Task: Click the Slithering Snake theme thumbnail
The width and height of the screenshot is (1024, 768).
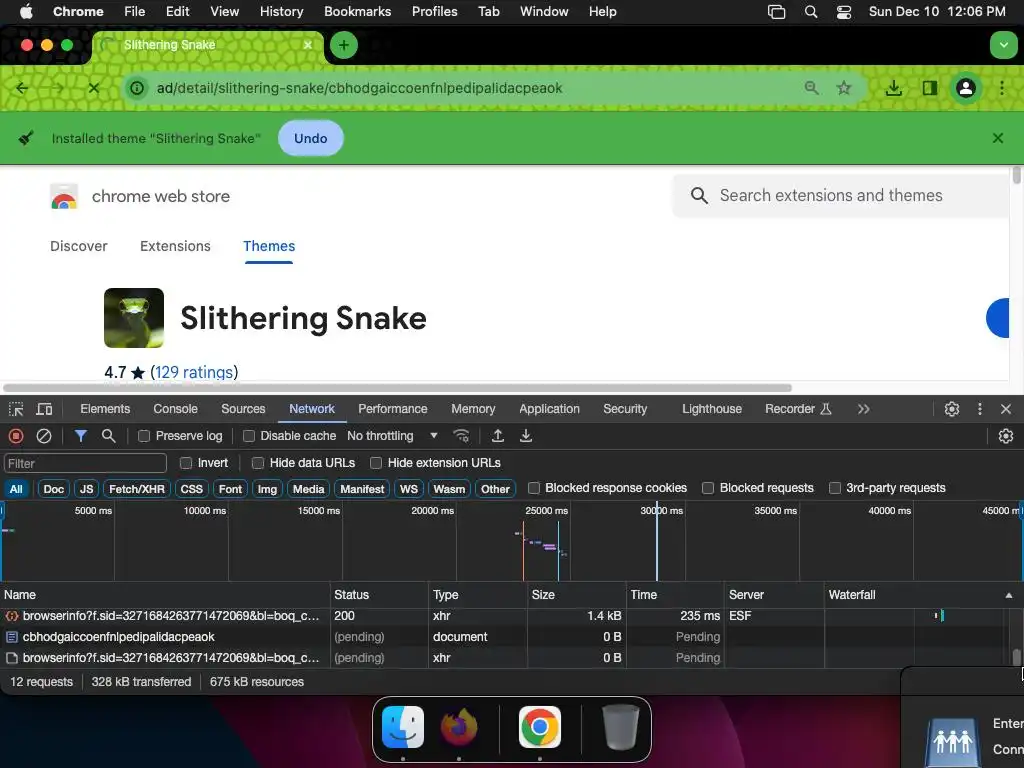Action: click(134, 318)
